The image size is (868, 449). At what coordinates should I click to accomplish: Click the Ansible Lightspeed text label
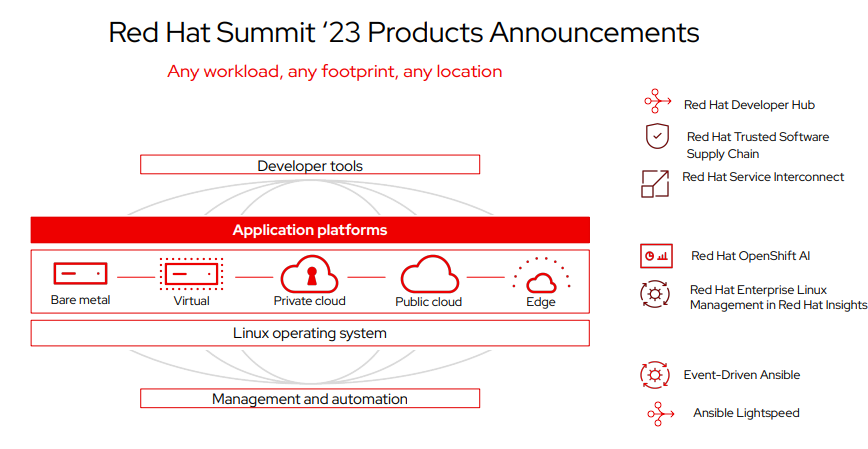coord(746,413)
